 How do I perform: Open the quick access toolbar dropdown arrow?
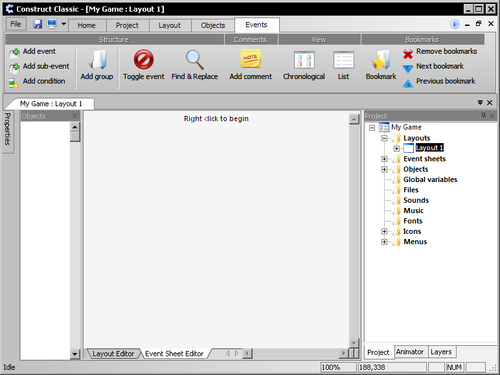(63, 24)
